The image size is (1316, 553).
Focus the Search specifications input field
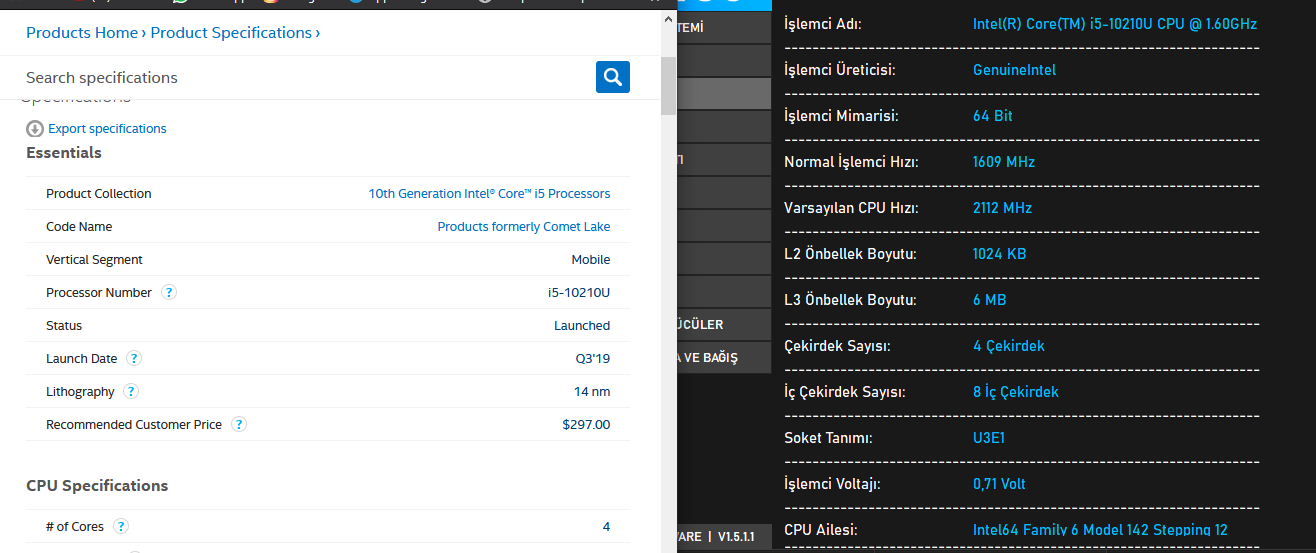[300, 78]
